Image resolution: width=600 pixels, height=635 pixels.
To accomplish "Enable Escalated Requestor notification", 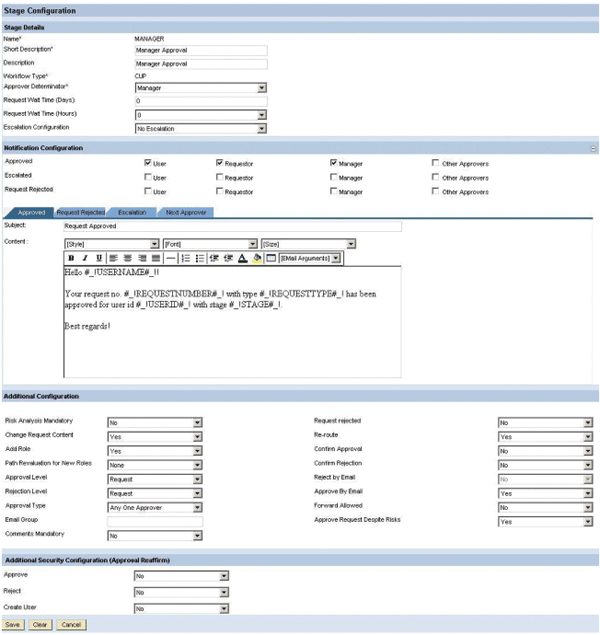I will pyautogui.click(x=219, y=177).
